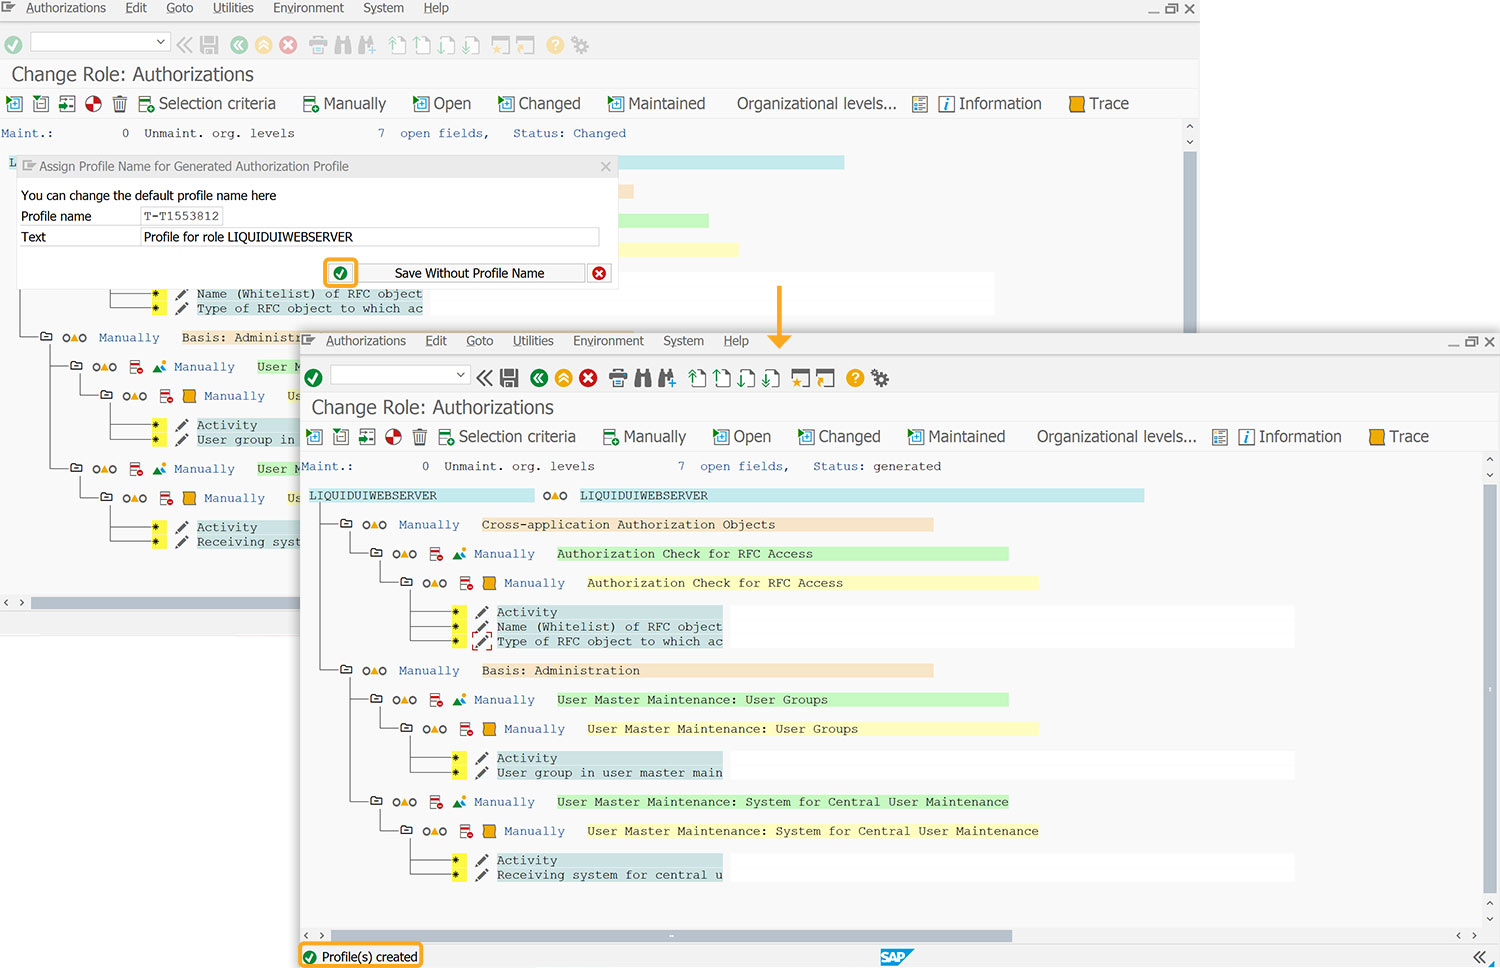Image resolution: width=1500 pixels, height=968 pixels.
Task: Click the Find Next binoculars-plus icon in front window
Action: (666, 378)
